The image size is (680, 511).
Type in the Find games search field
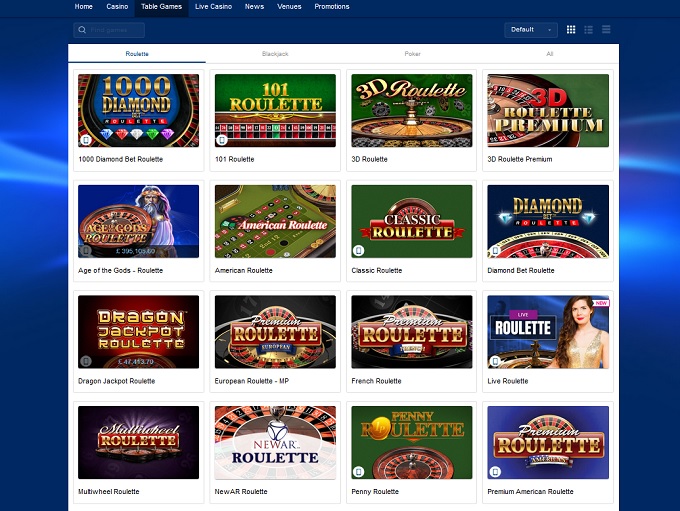pyautogui.click(x=114, y=30)
